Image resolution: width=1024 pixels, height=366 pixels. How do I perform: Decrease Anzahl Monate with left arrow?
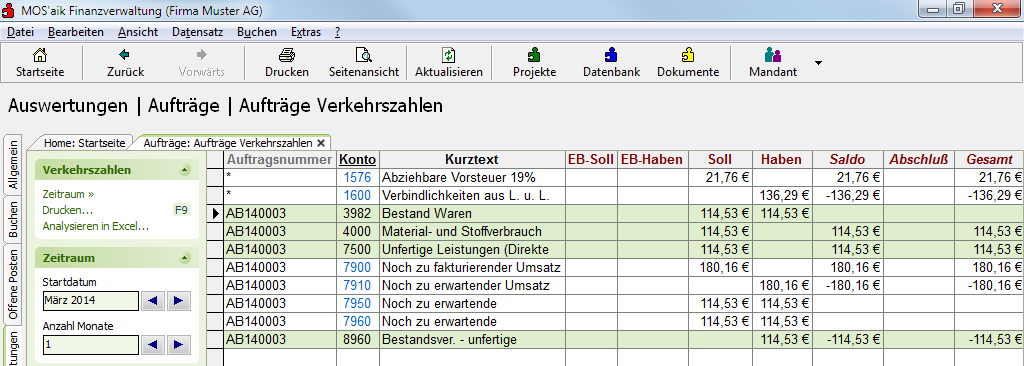point(153,344)
